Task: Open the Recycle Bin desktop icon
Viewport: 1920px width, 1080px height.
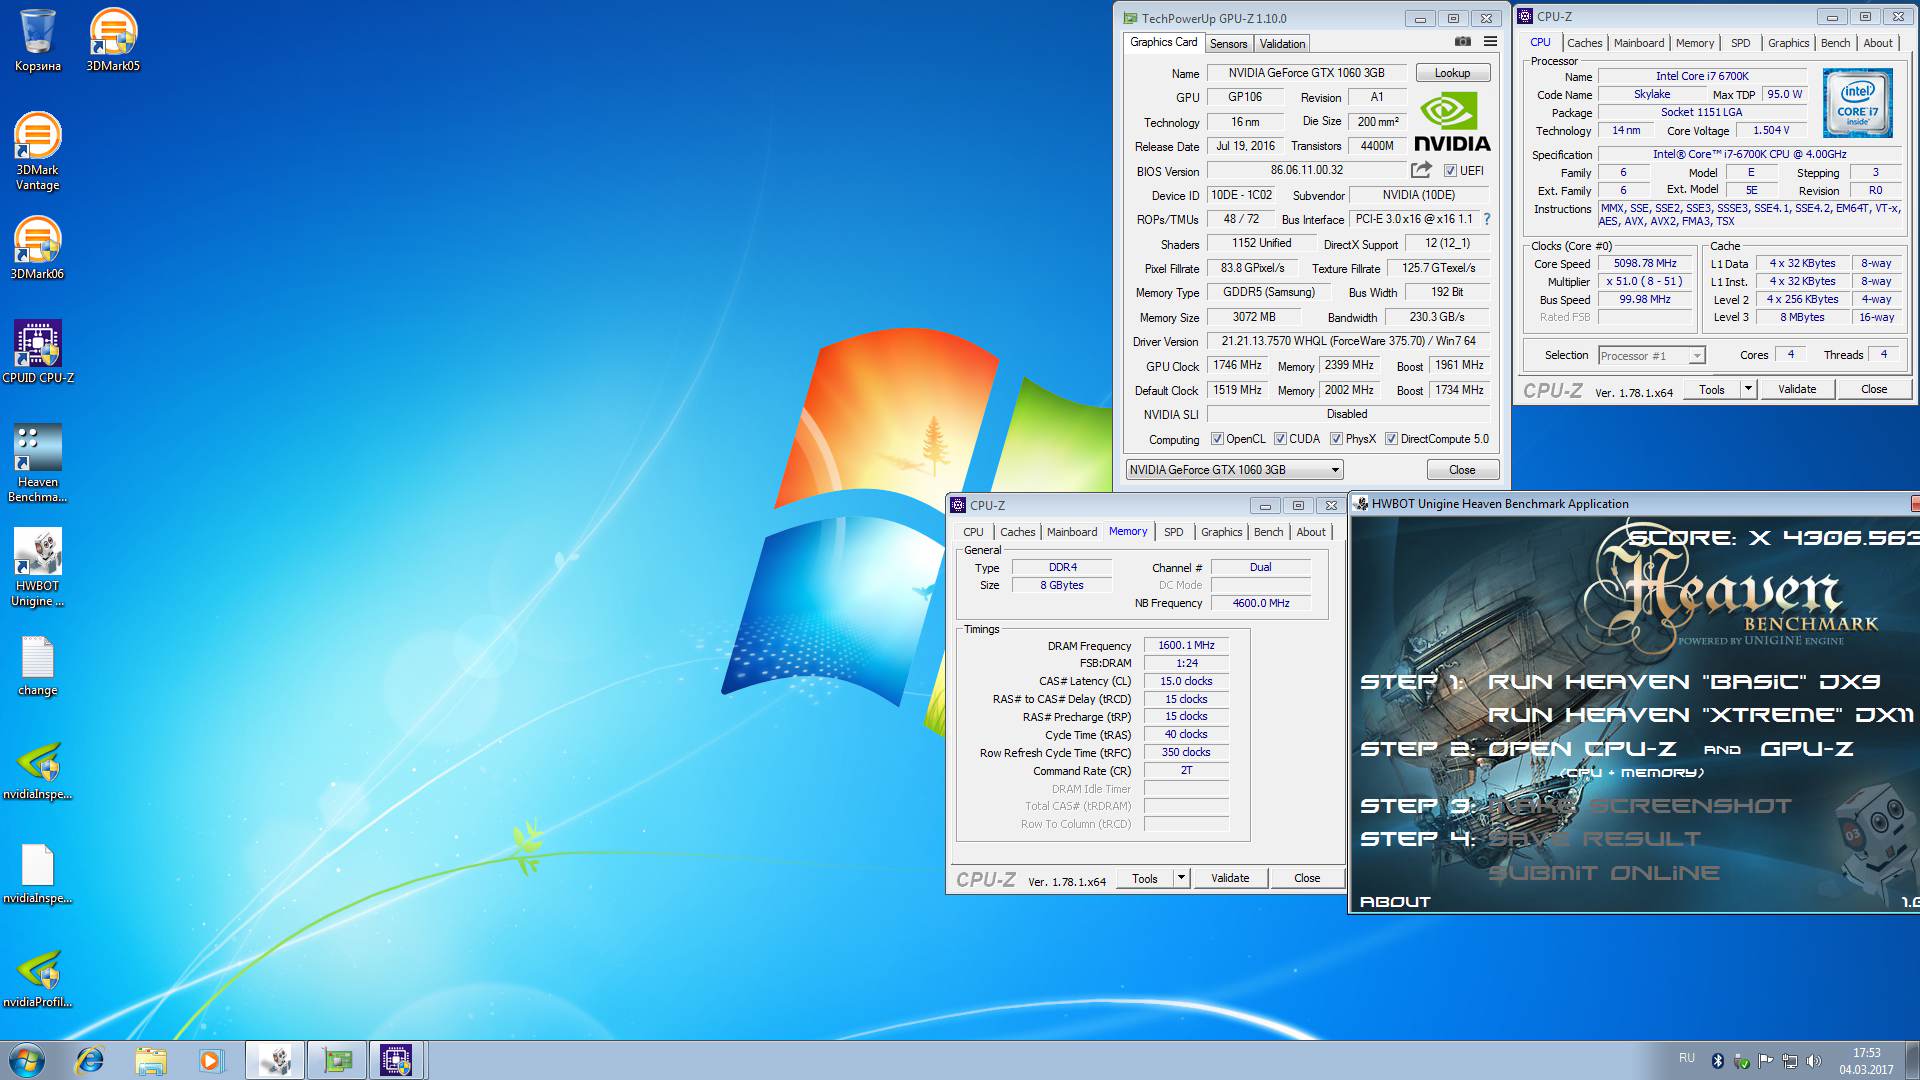Action: coord(38,41)
